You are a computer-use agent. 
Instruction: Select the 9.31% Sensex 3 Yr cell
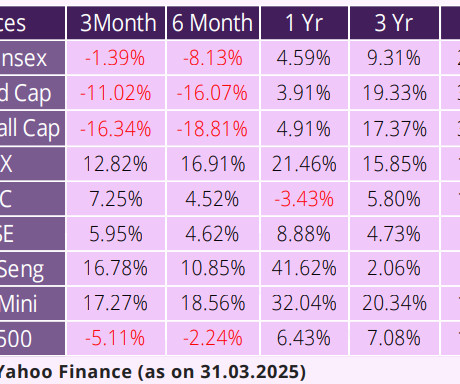[394, 58]
